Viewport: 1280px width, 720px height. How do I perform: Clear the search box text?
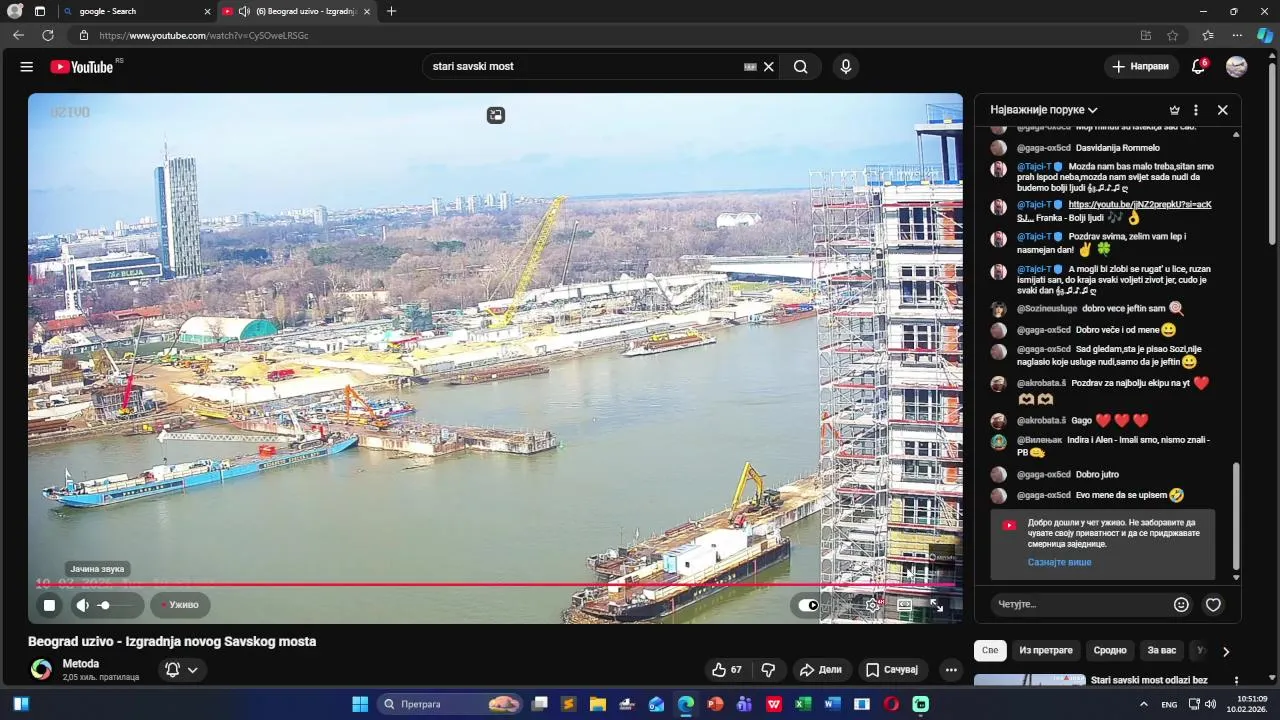pos(769,67)
